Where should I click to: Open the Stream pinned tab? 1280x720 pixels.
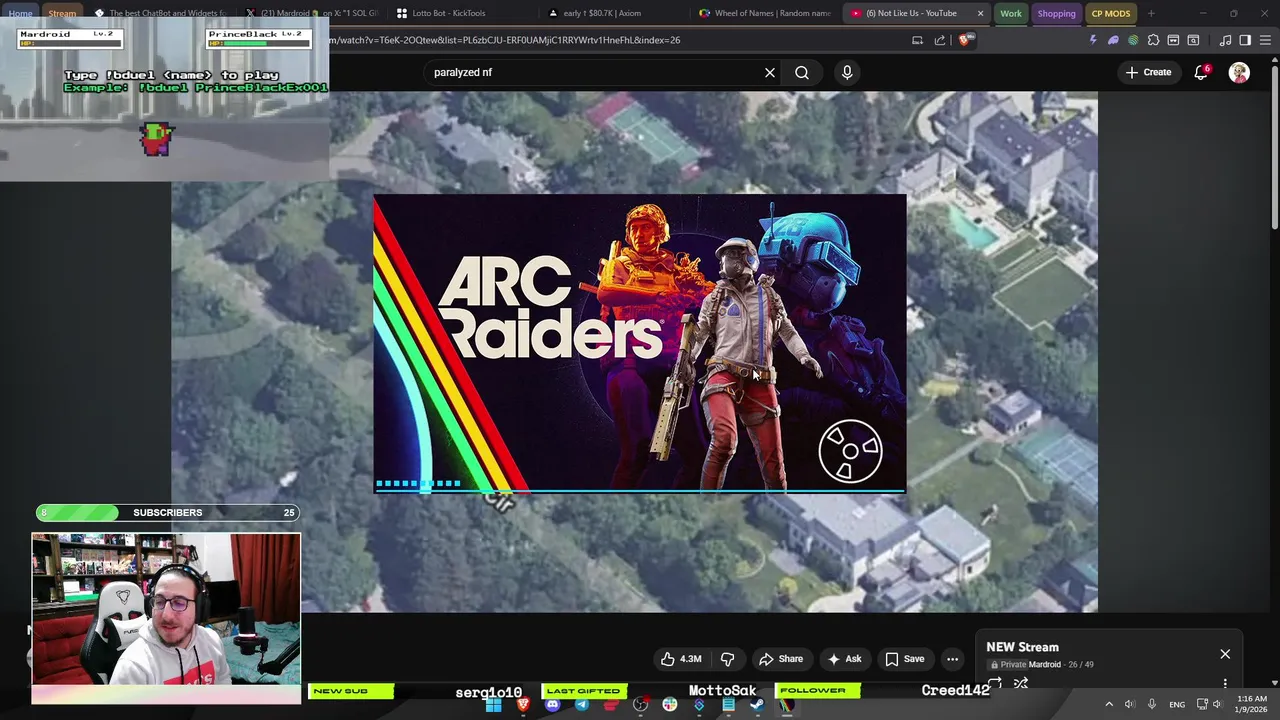tap(62, 13)
